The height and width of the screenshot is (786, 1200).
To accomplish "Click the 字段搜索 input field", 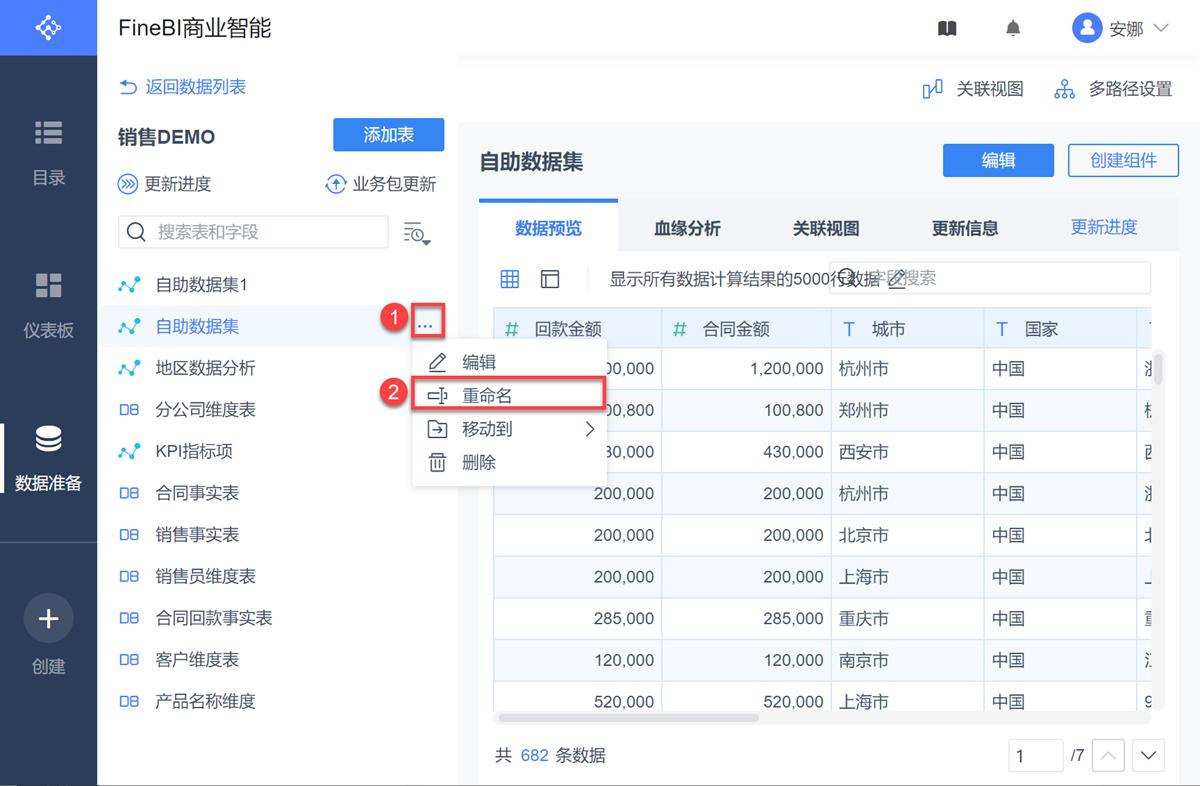I will [x=990, y=277].
